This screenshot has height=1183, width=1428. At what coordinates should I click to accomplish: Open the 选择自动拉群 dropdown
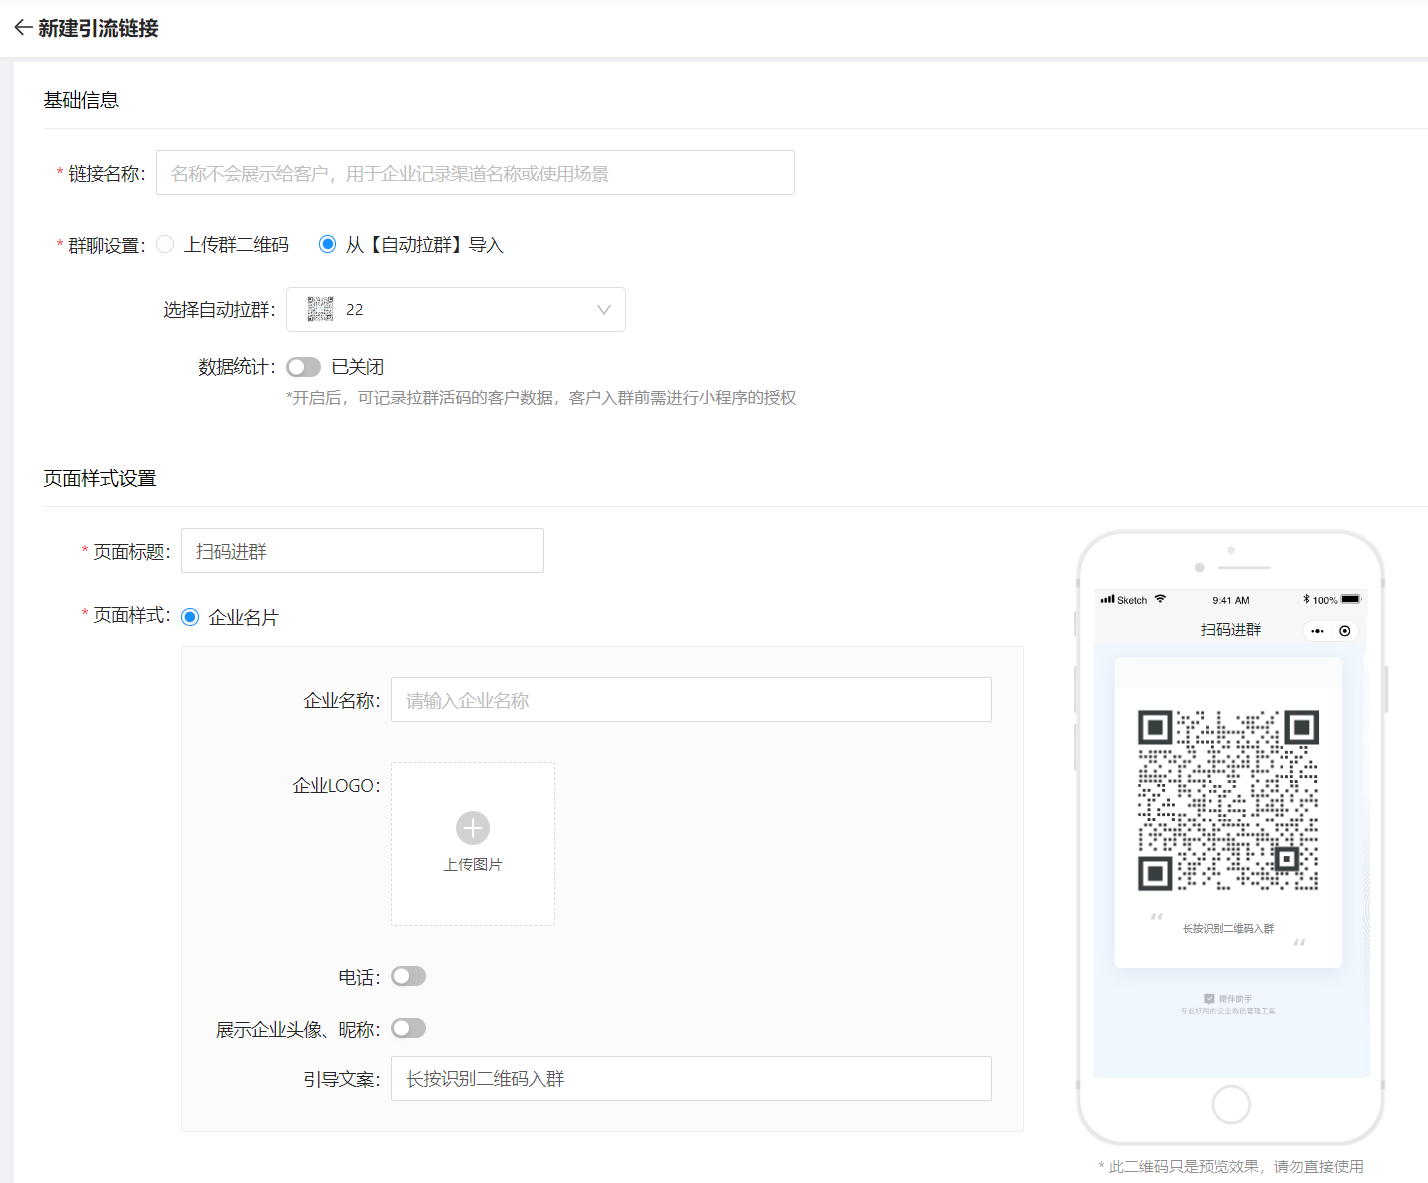click(456, 310)
